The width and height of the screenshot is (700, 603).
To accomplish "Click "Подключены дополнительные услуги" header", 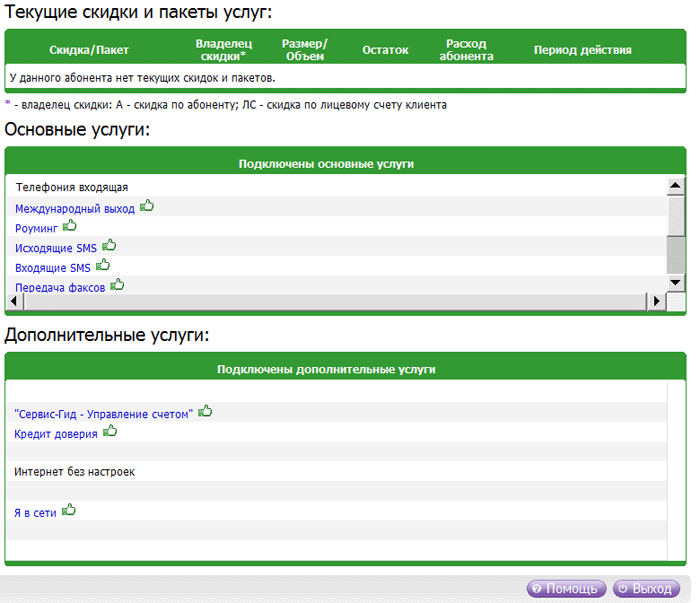I will [326, 370].
